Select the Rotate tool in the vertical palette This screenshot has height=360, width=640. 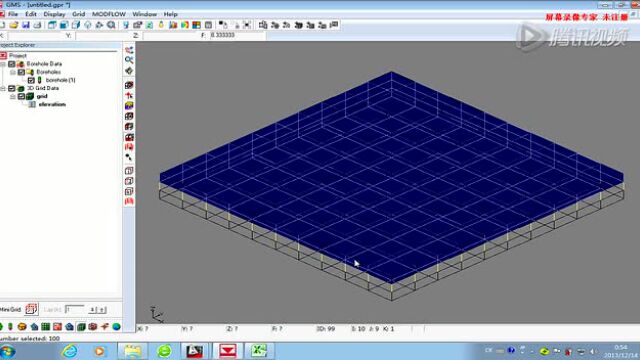pyautogui.click(x=129, y=71)
